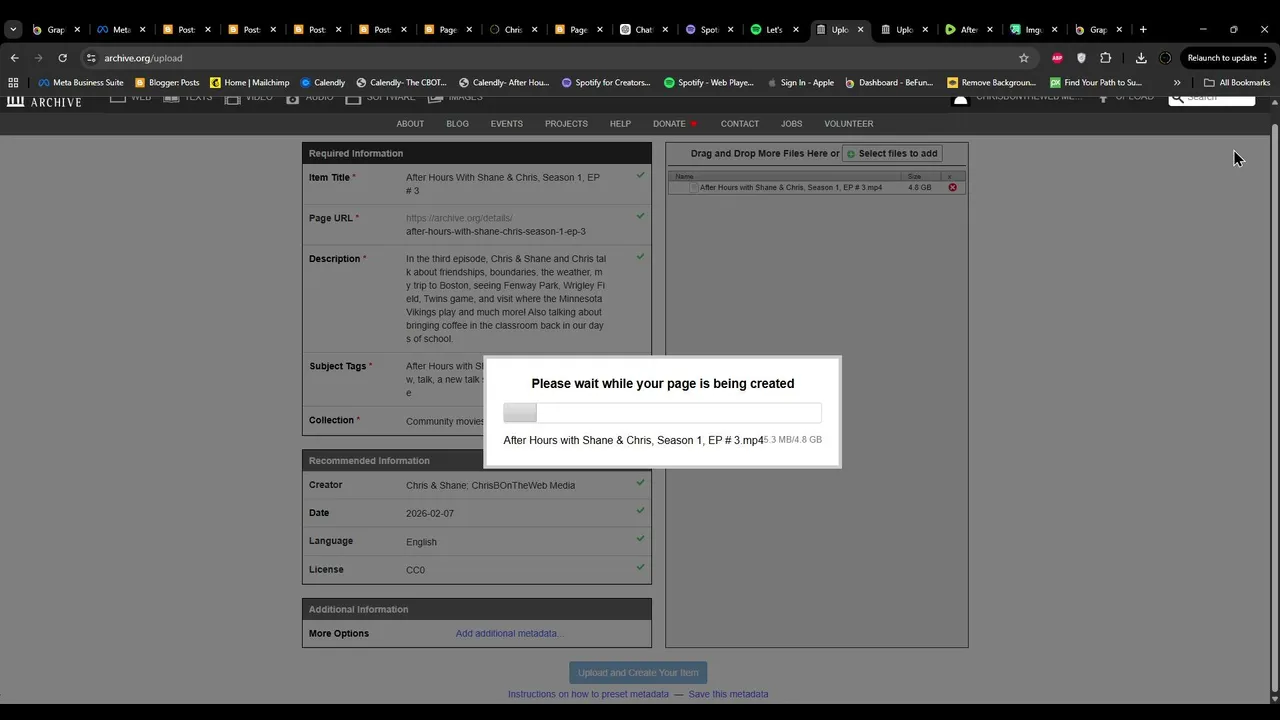
Task: Go back using browser back arrow
Action: [x=14, y=58]
